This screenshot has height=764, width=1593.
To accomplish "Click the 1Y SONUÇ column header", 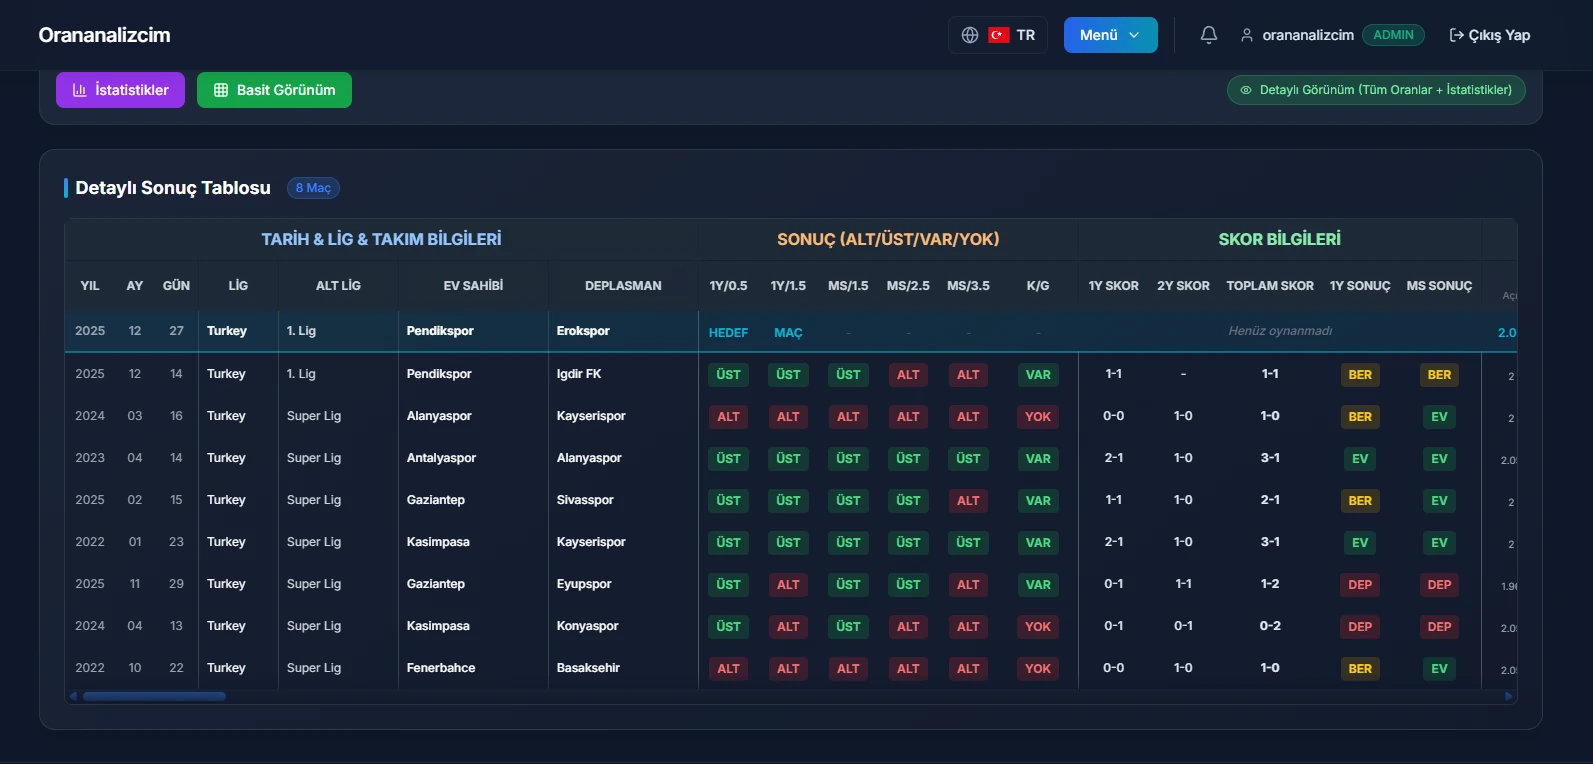I will 1360,286.
